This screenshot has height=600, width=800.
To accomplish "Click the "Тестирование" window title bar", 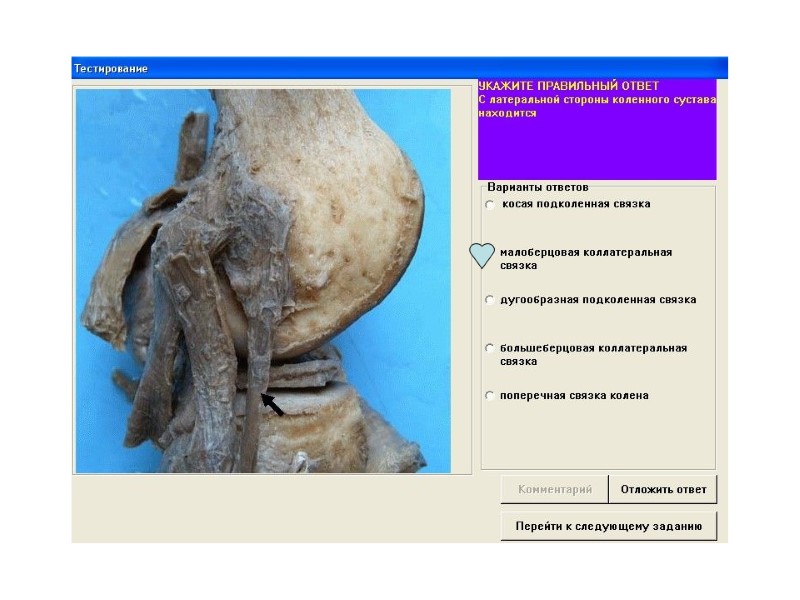I will 399,68.
